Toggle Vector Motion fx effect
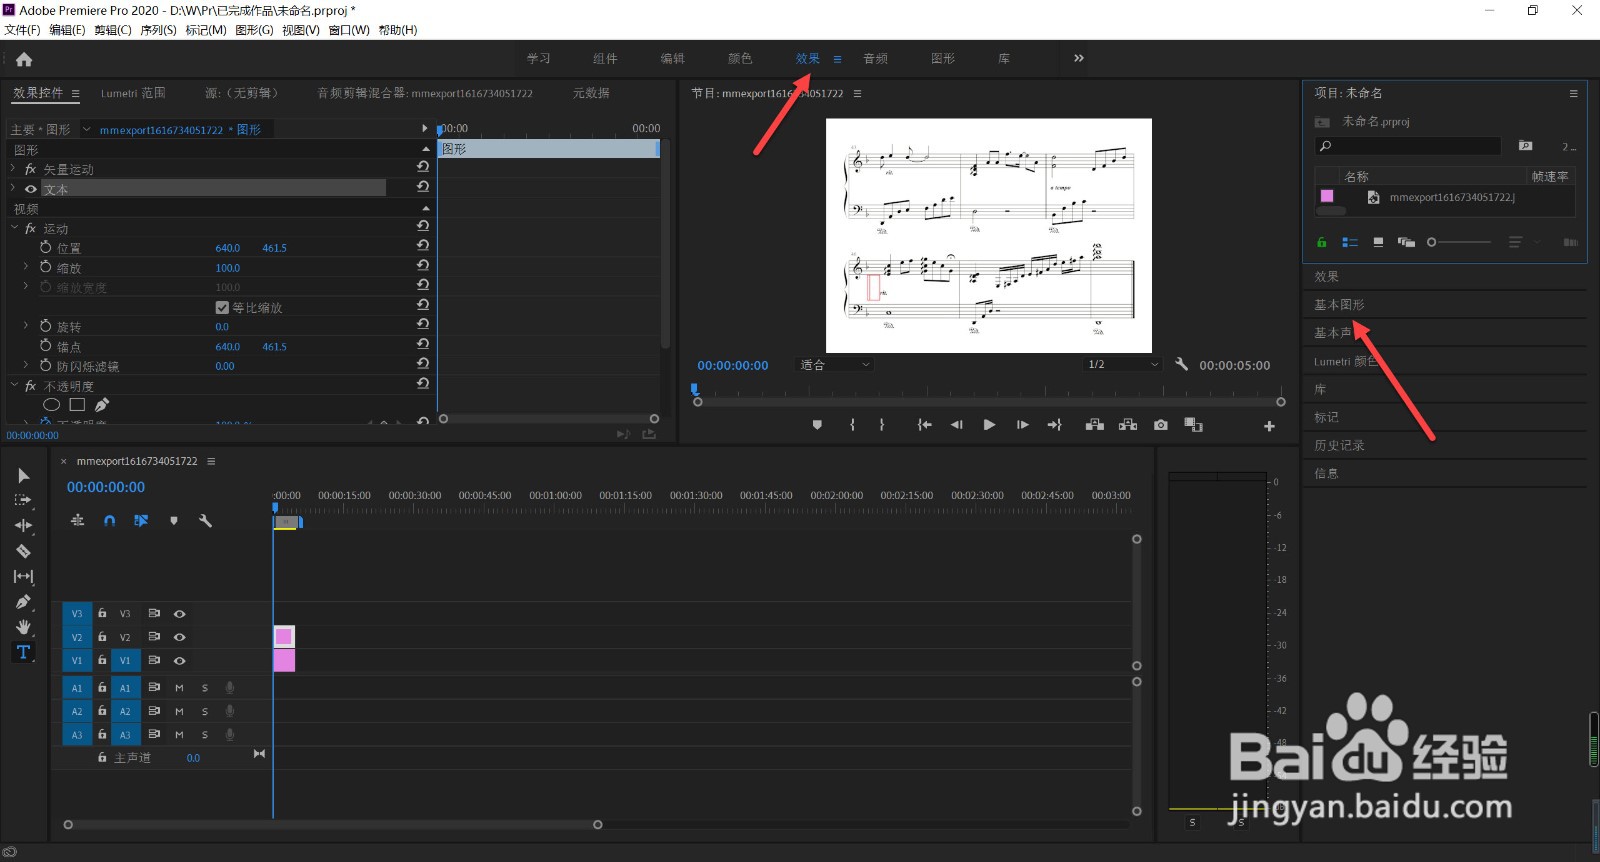Viewport: 1600px width, 862px height. 31,169
